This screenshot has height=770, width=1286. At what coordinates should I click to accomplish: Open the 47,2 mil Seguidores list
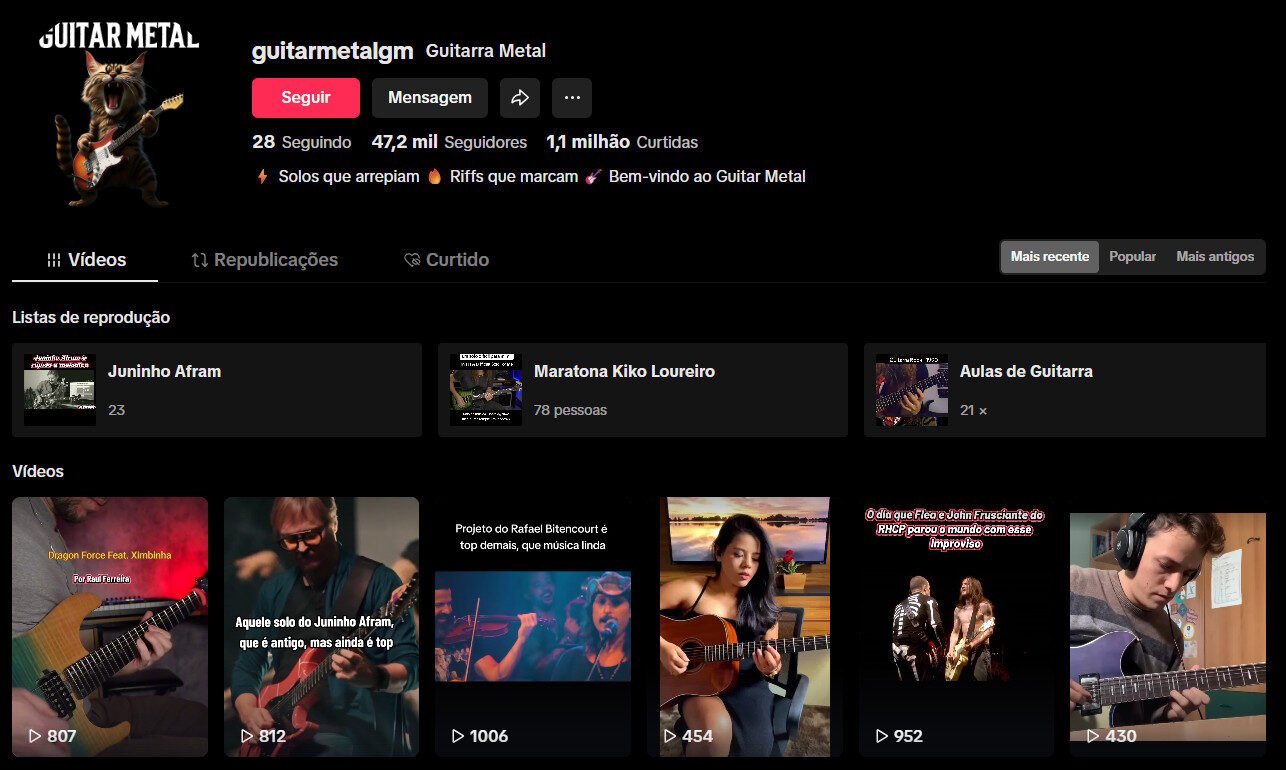tap(449, 142)
